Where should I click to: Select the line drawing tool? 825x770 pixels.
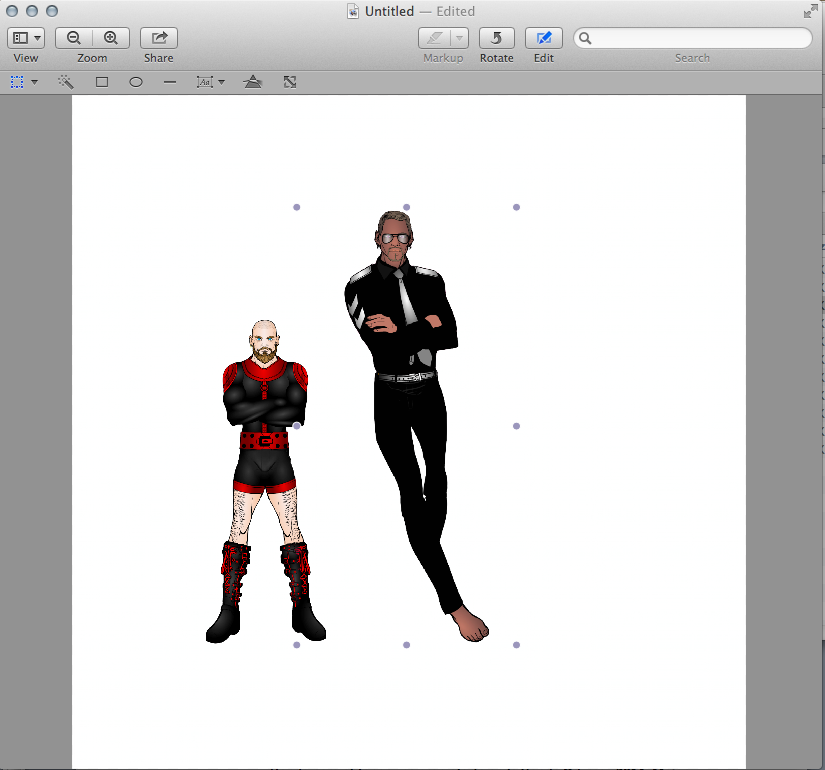pyautogui.click(x=170, y=82)
